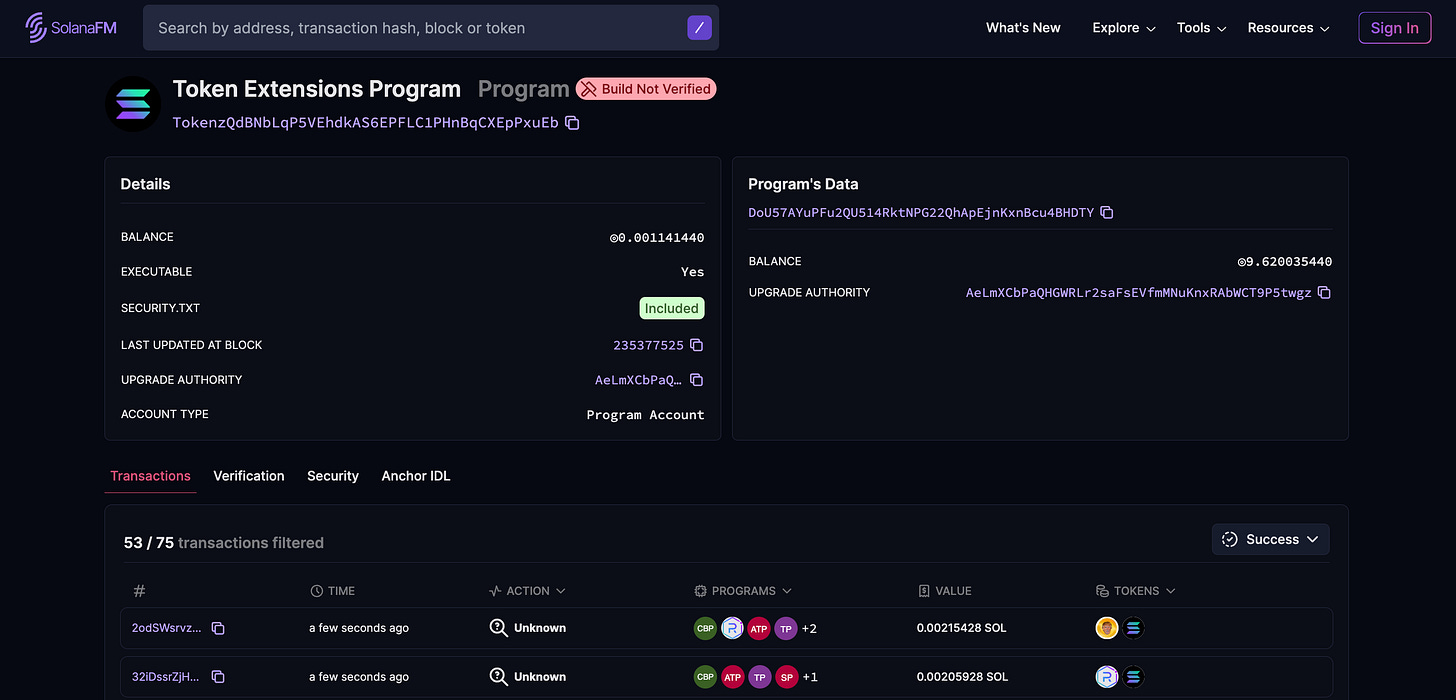Viewport: 1456px width, 700px height.
Task: Click the +1 more programs indicator
Action: [810, 677]
